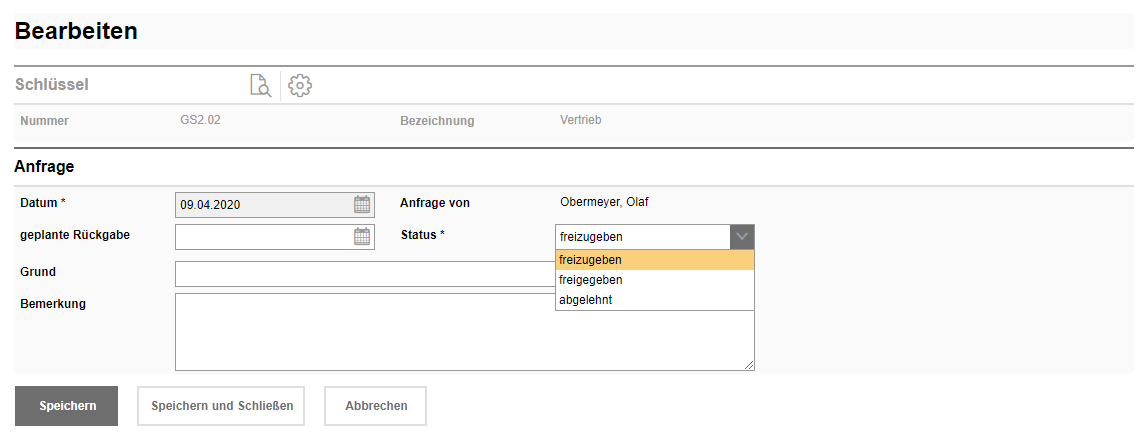Select 'freizugeben' in the dropdown list
This screenshot has height=433, width=1144.
point(655,260)
